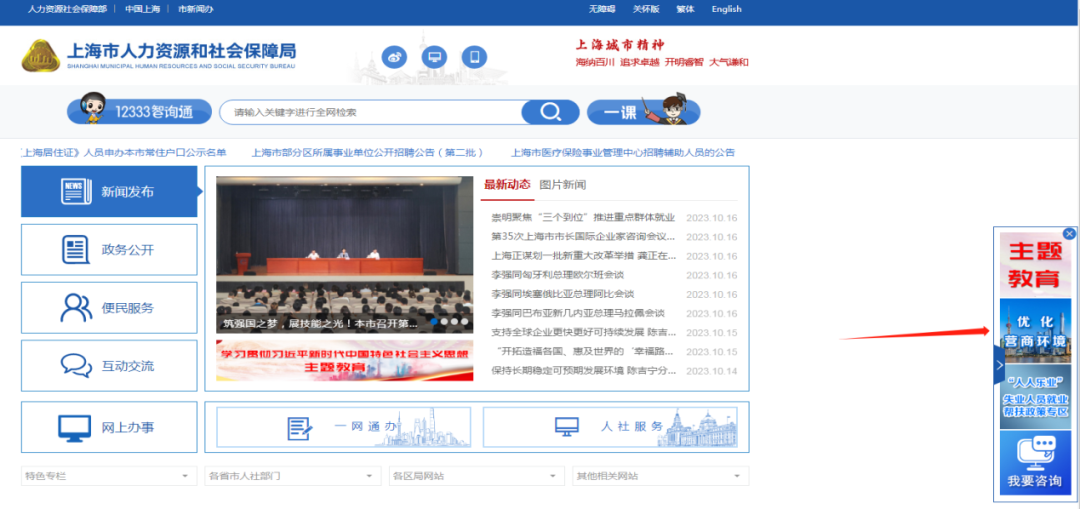Collapse the side panel arrow
This screenshot has width=1080, height=509.
[x=999, y=366]
